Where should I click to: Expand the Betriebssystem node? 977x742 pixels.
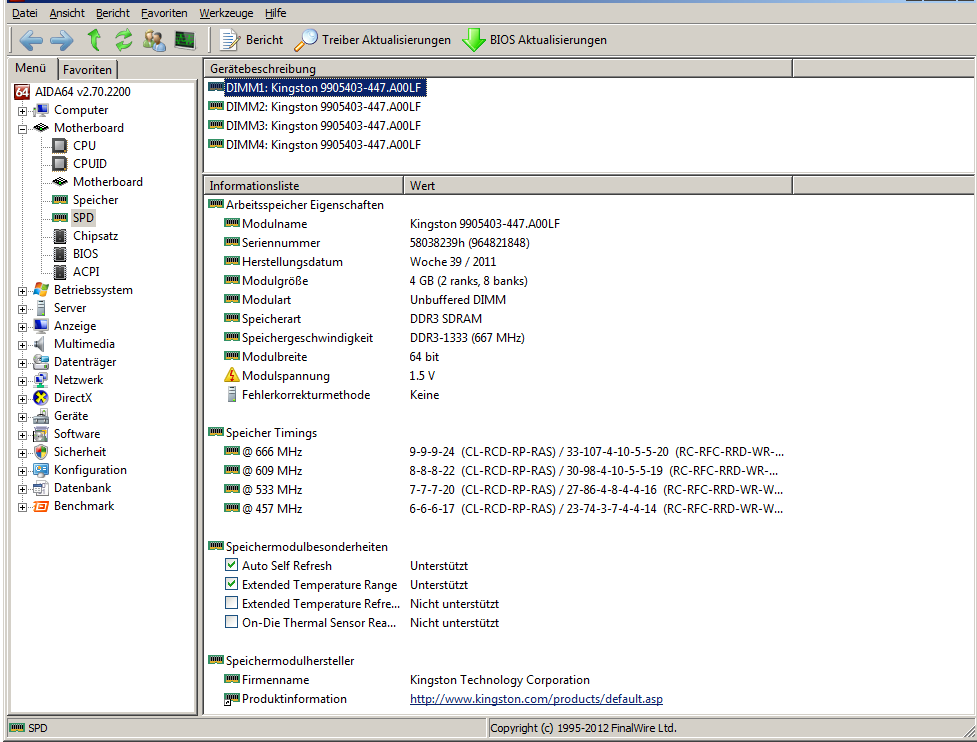click(22, 291)
